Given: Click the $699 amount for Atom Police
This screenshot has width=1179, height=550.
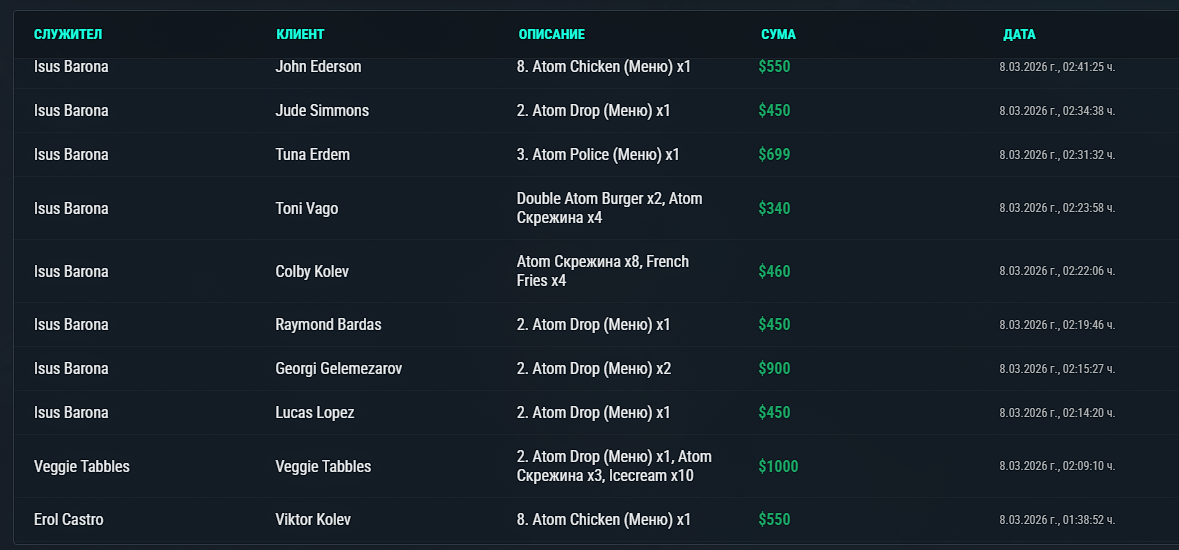Looking at the screenshot, I should point(774,154).
